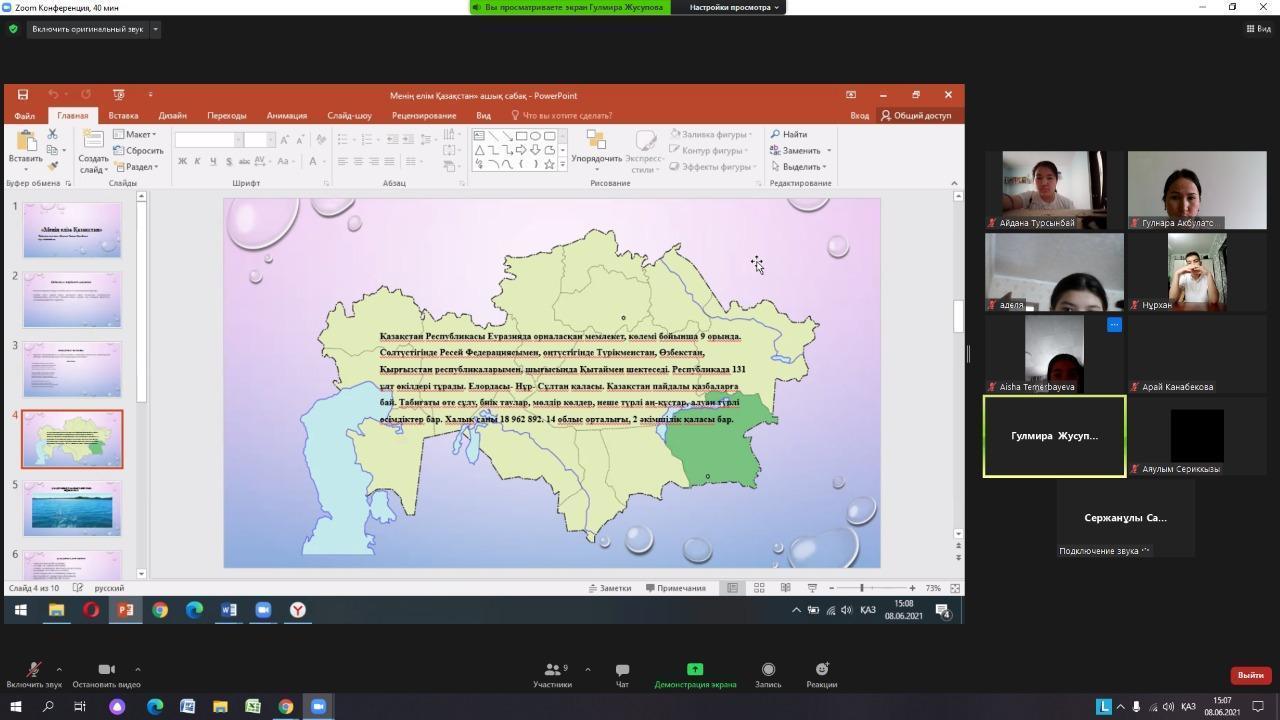The image size is (1280, 720).
Task: Open Zoom from the shared taskbar
Action: 263,610
